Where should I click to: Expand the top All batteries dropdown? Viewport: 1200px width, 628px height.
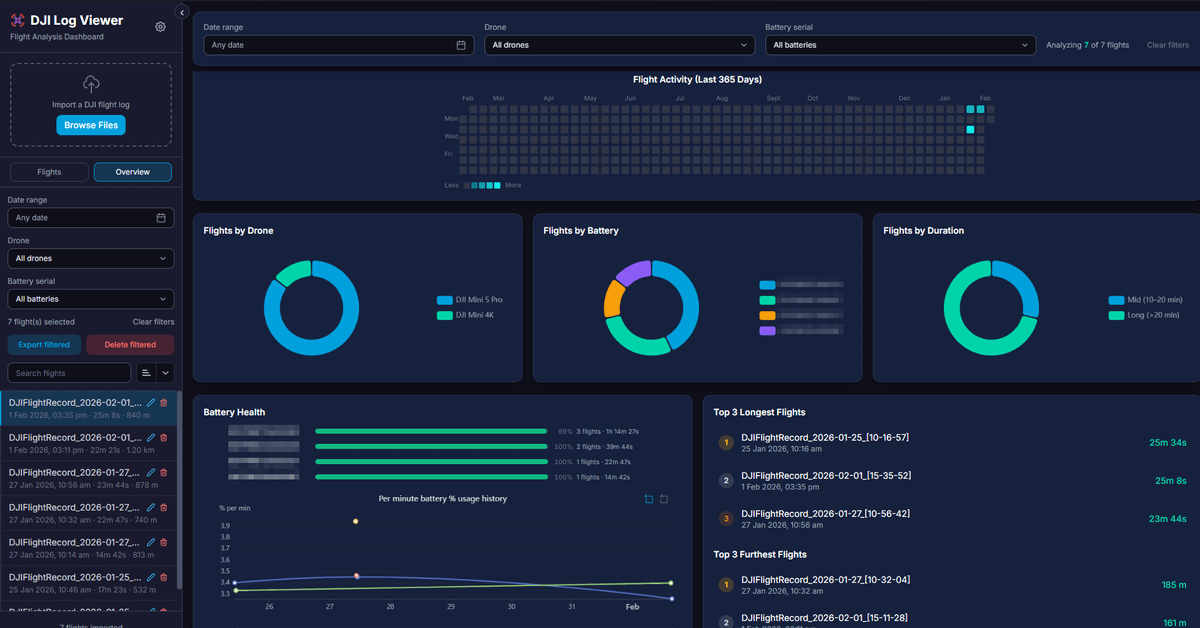pyautogui.click(x=900, y=45)
